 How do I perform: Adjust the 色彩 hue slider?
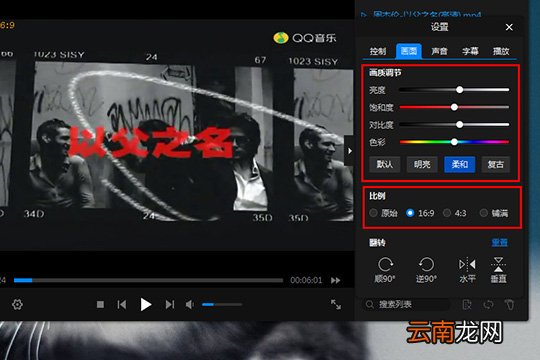(454, 142)
